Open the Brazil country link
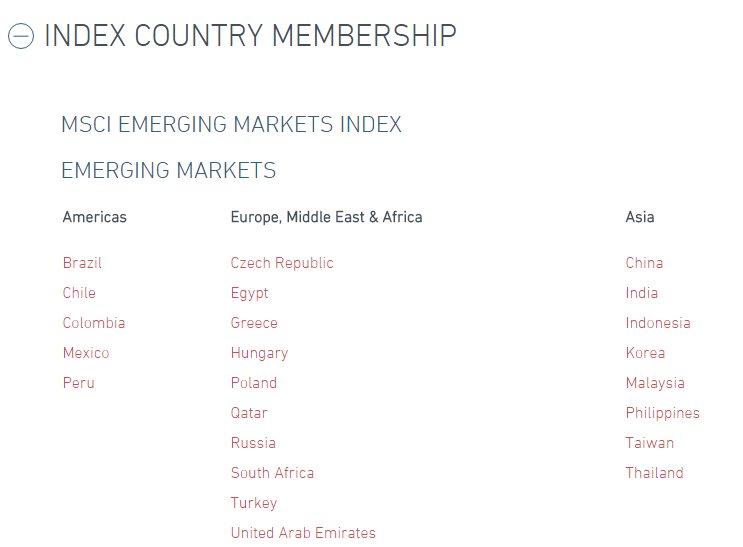This screenshot has width=743, height=547. pyautogui.click(x=82, y=263)
